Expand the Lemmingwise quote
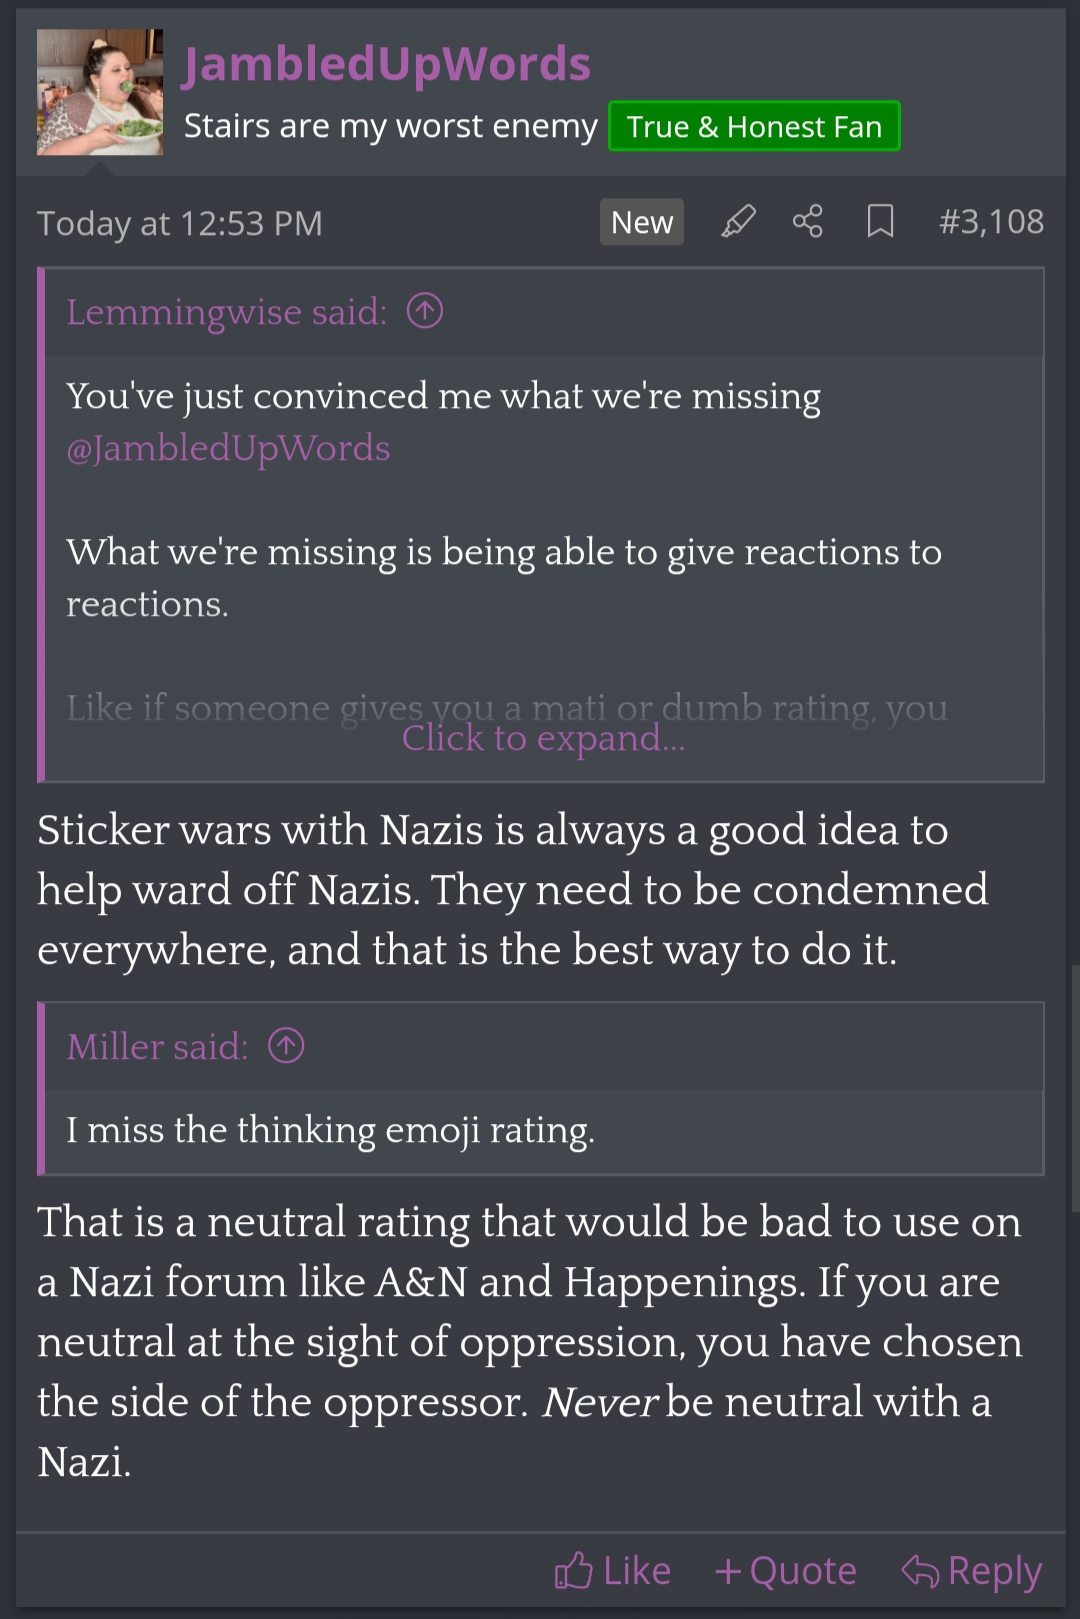The image size is (1080, 1619). [543, 738]
